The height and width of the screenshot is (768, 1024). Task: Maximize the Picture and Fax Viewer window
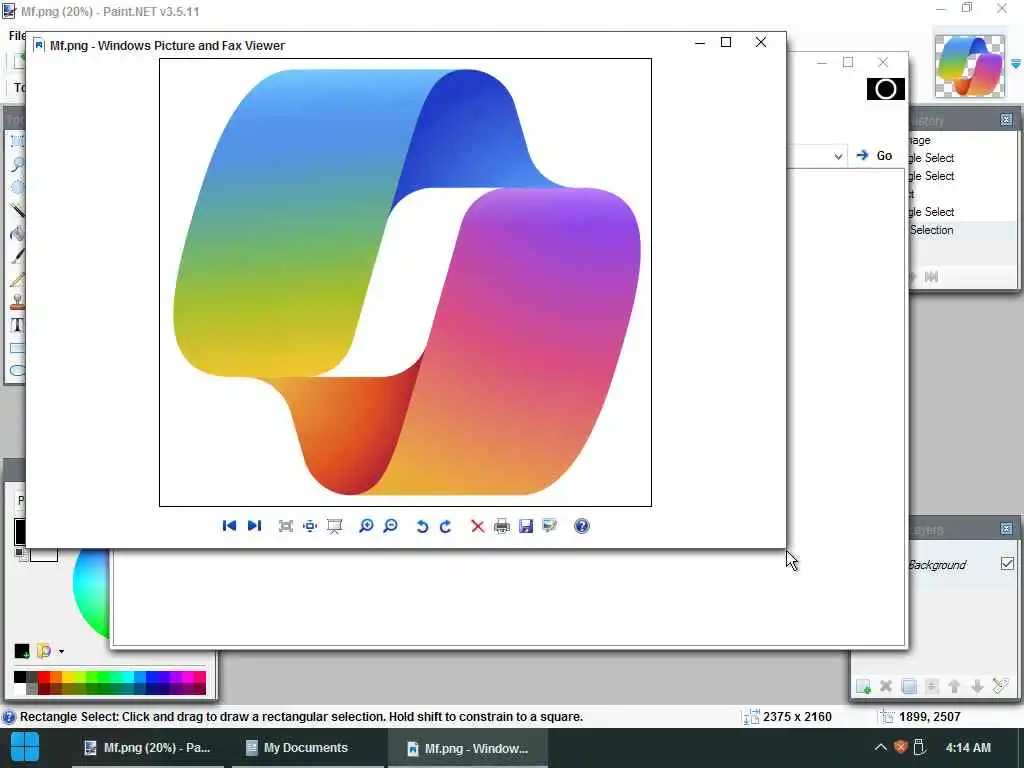pos(726,42)
